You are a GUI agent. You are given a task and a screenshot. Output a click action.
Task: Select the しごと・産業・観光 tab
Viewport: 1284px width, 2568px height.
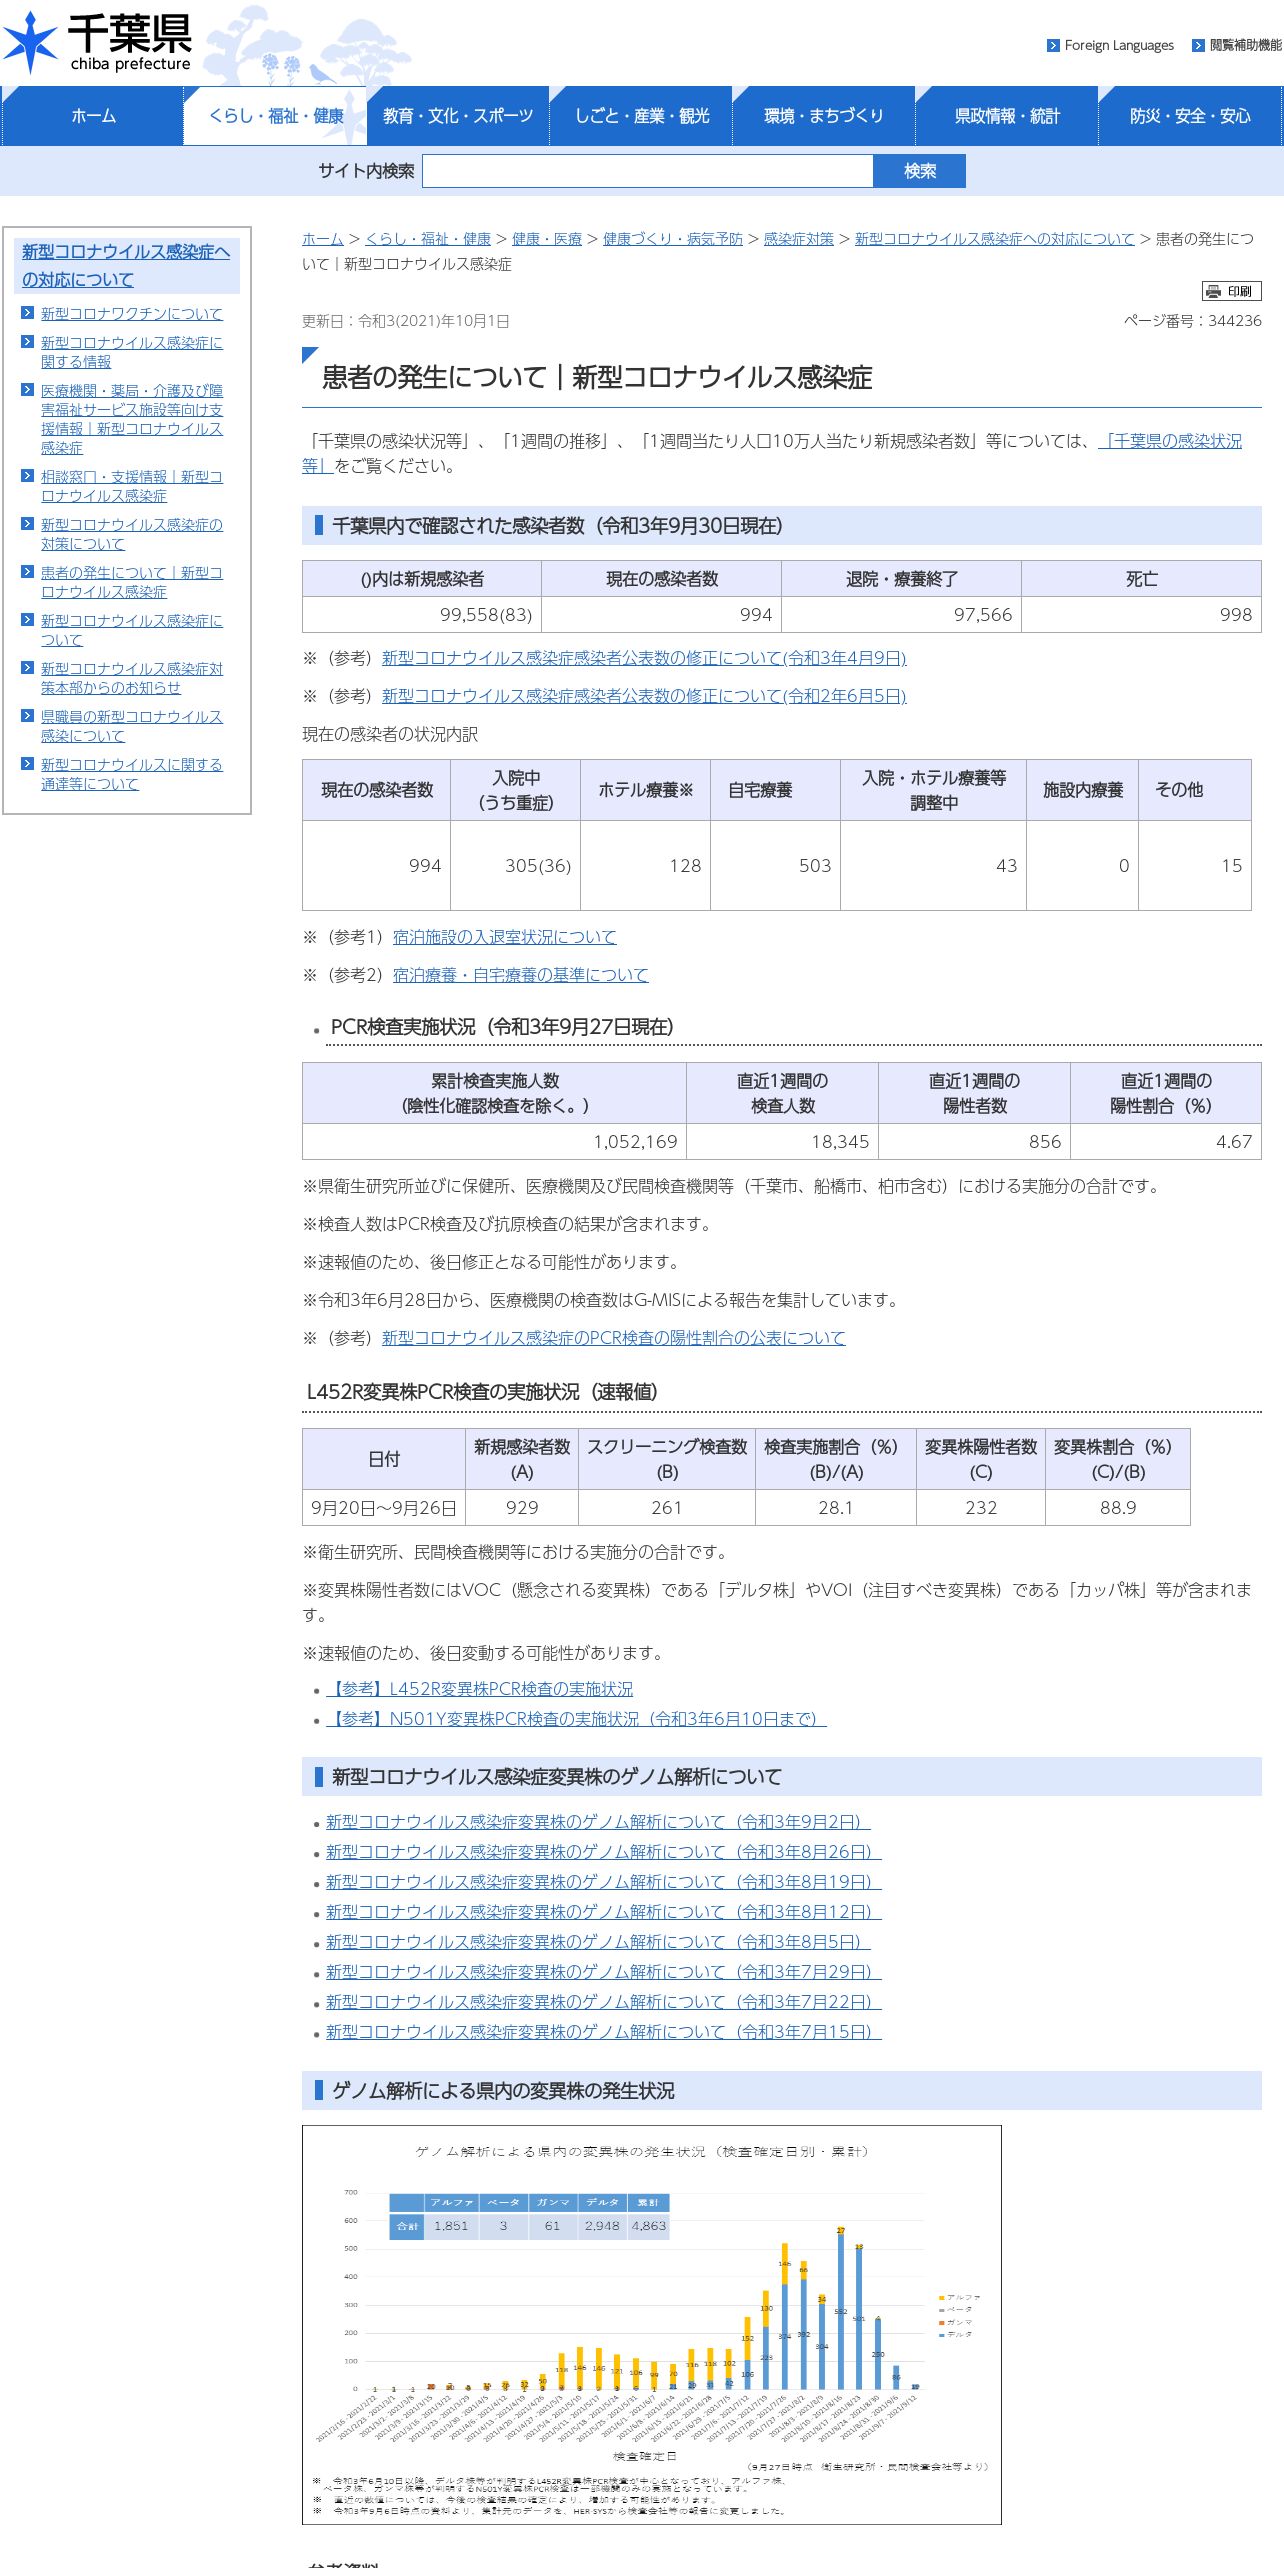pos(641,116)
